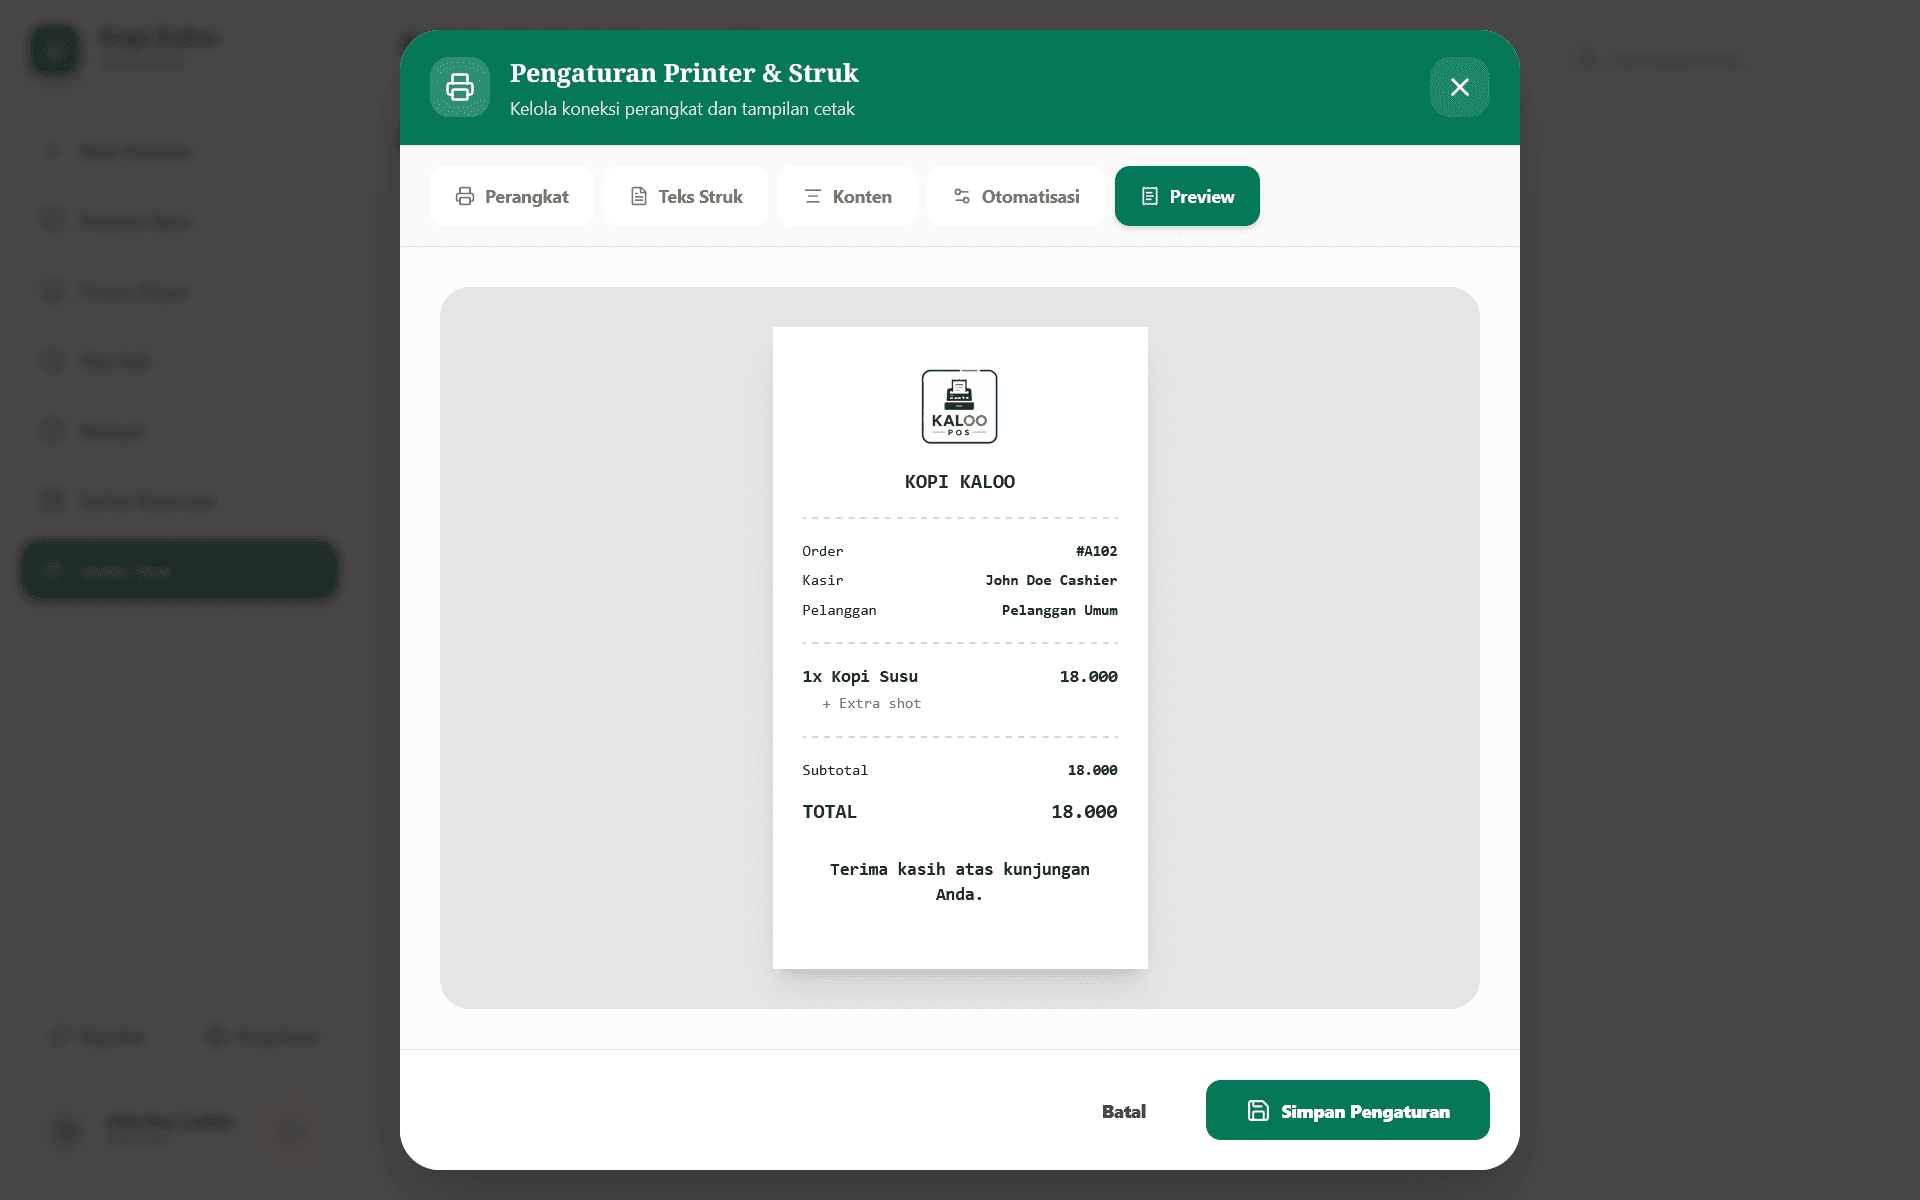Click dialog title Pengaturan Printer & Struk
1920x1200 pixels.
[x=684, y=73]
